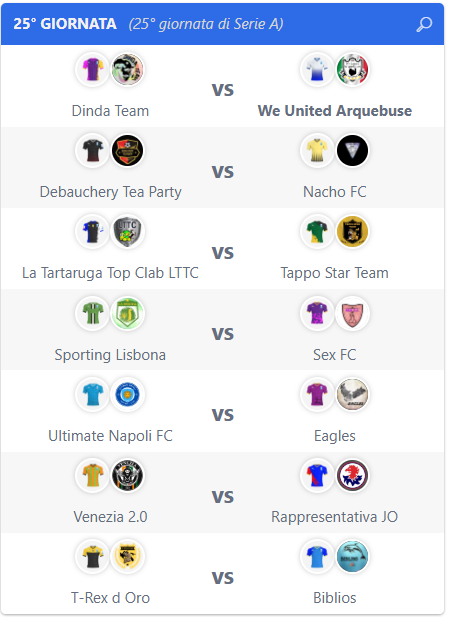Click the 25° GIORNATA header title
The width and height of the screenshot is (449, 617).
[65, 24]
